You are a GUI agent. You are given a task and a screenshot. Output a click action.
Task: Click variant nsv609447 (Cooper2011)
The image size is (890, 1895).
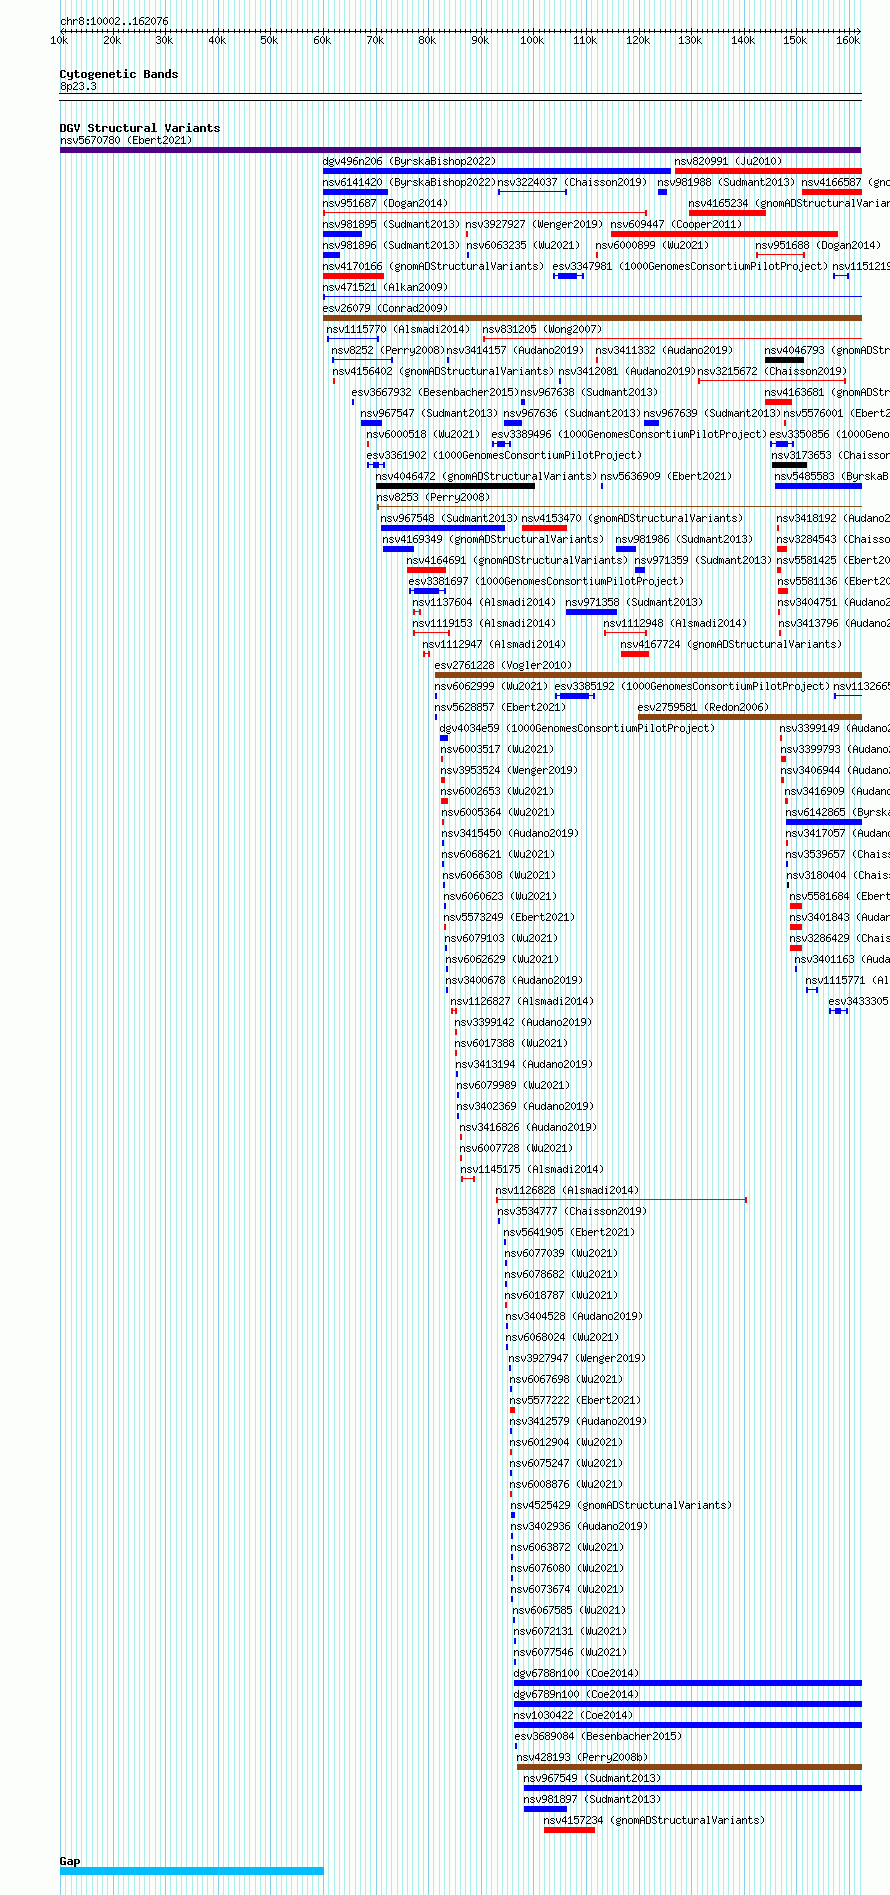(x=676, y=224)
